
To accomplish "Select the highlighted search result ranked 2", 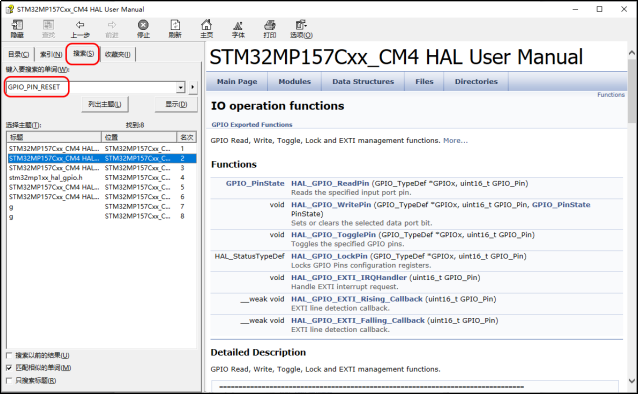I will point(102,159).
